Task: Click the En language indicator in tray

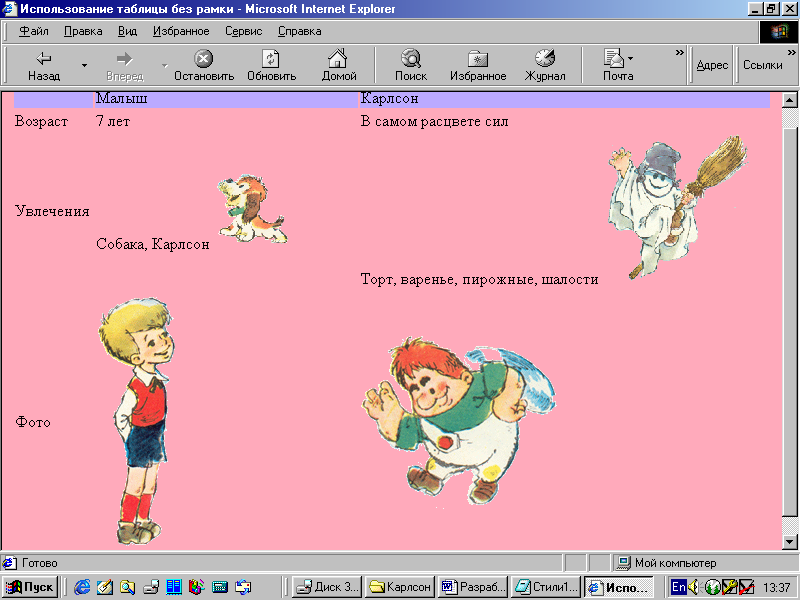Action: click(679, 587)
